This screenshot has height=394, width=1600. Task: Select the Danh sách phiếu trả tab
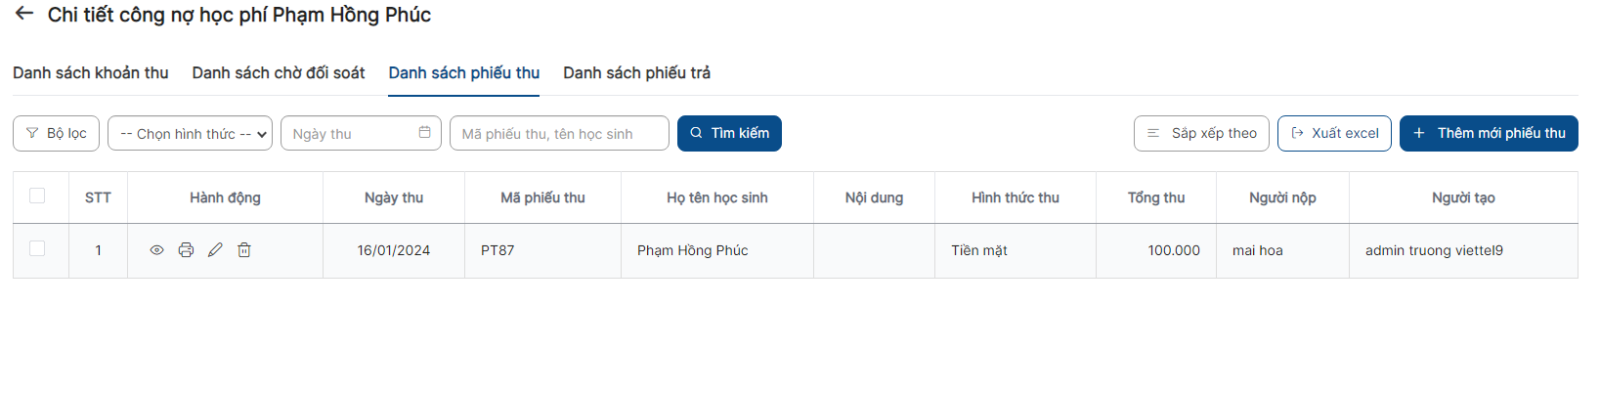tap(637, 73)
